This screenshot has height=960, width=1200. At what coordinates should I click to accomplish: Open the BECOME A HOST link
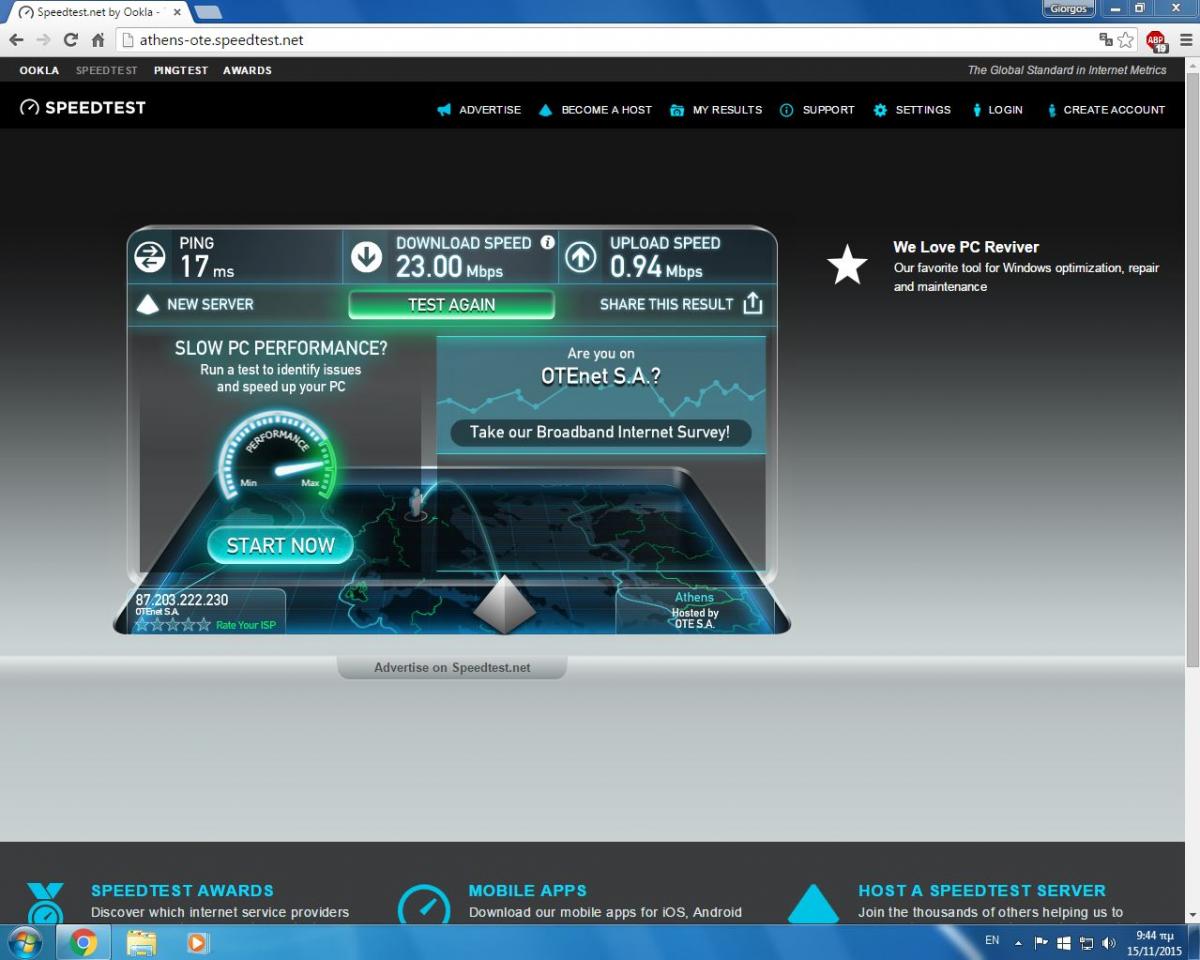coord(606,110)
